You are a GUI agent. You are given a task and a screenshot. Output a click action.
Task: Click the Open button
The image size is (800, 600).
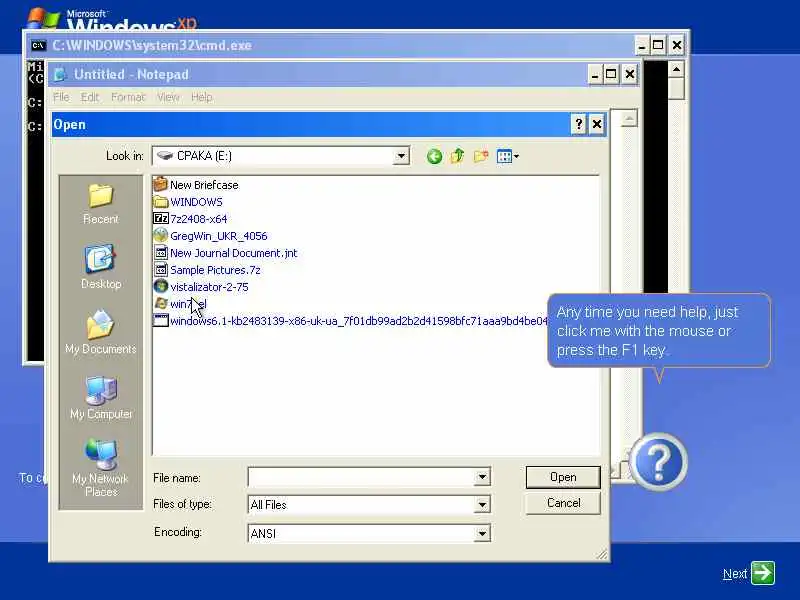click(563, 477)
